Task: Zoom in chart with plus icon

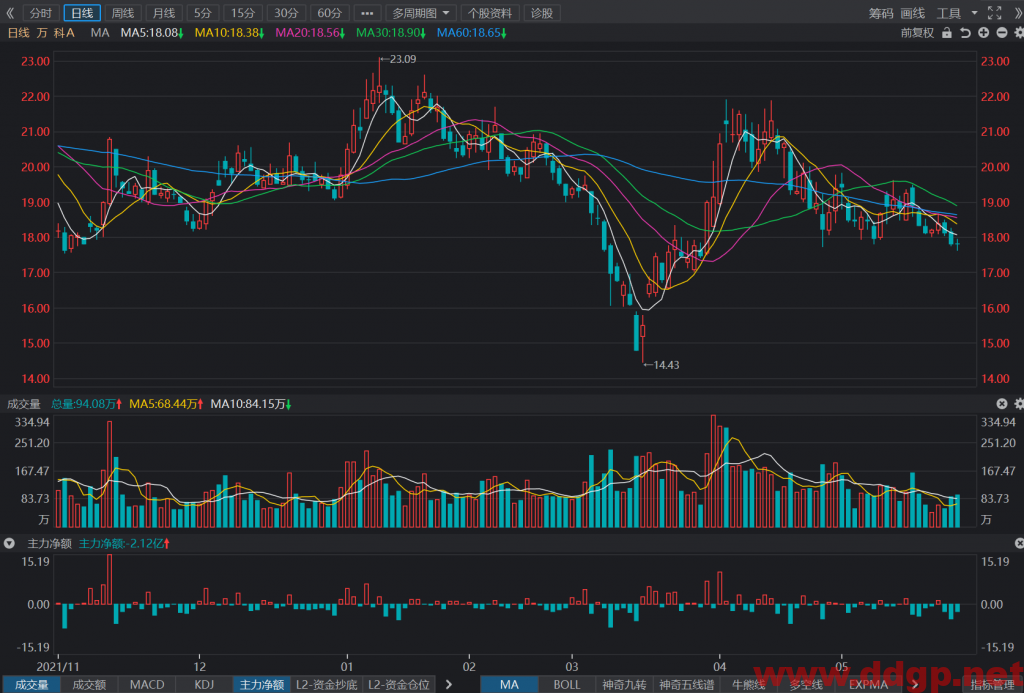Action: click(x=984, y=33)
